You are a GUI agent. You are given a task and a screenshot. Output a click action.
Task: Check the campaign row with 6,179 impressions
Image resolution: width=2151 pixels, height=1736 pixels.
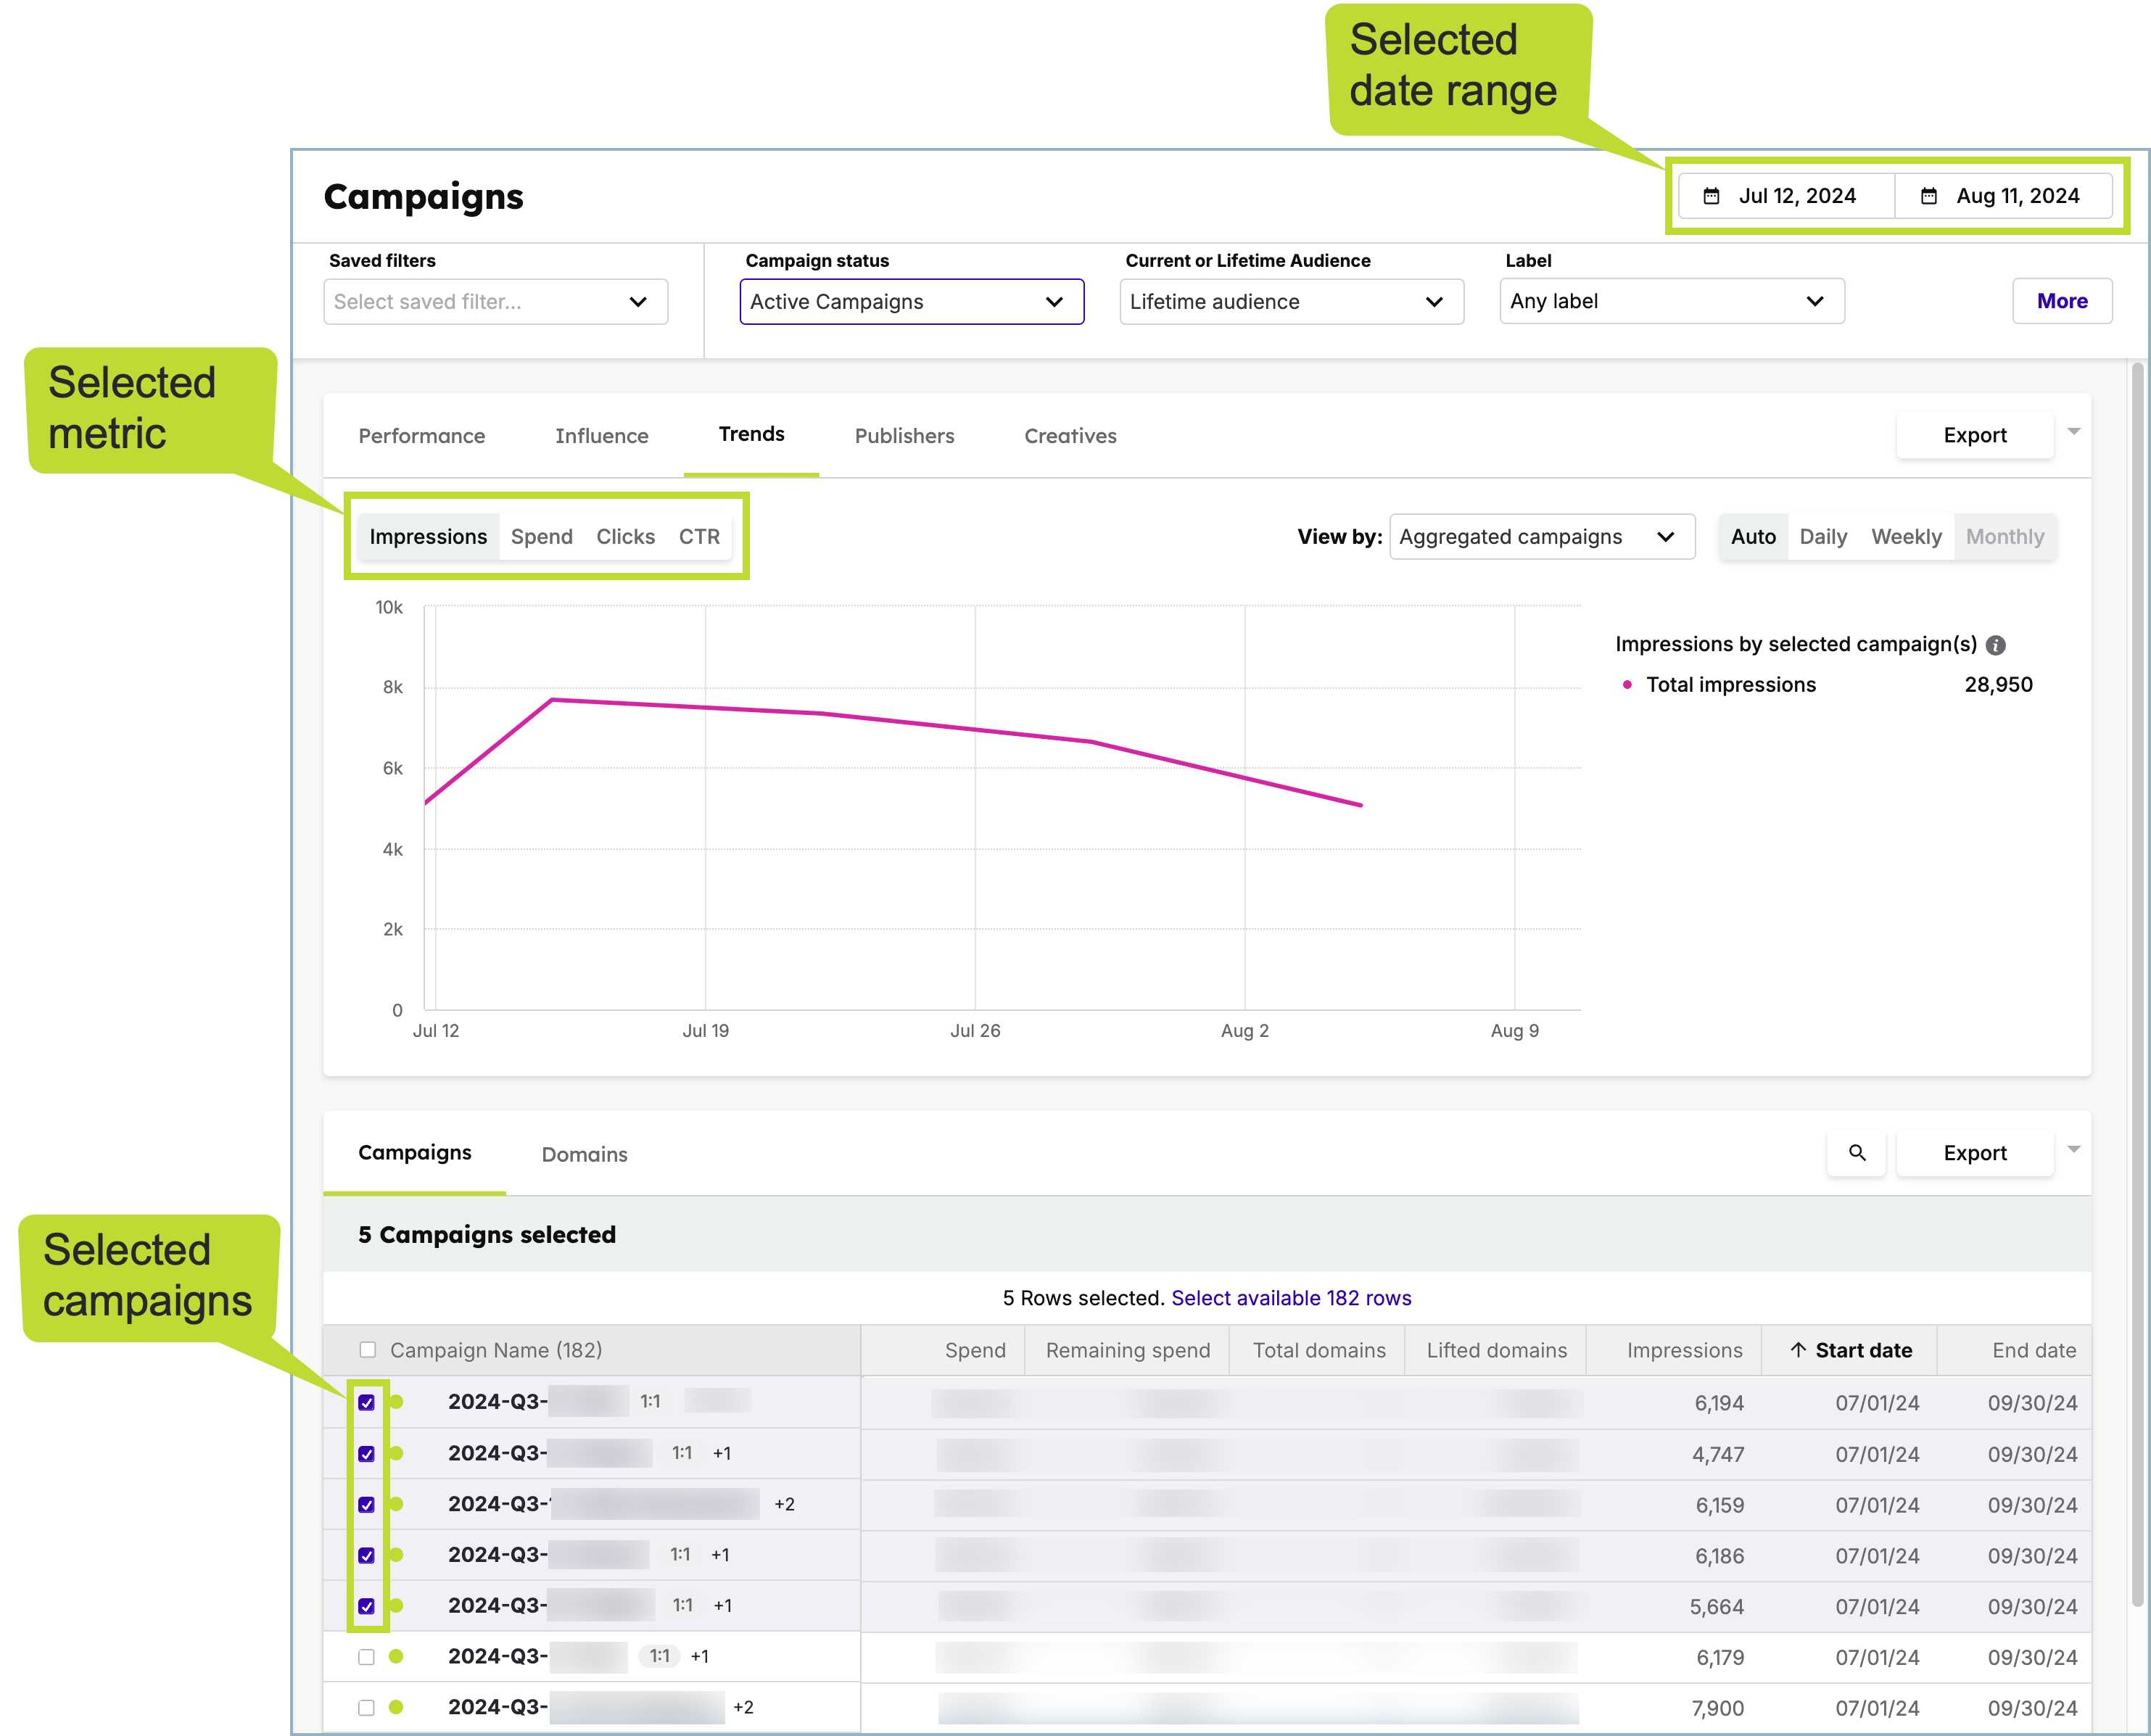click(367, 1657)
